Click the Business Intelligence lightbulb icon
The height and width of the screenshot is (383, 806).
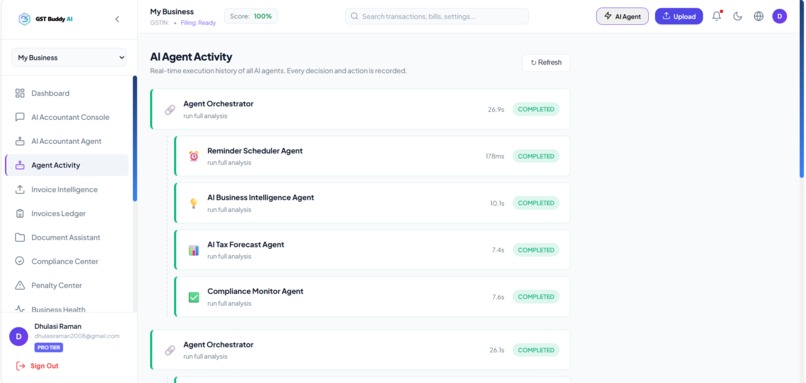tap(194, 203)
